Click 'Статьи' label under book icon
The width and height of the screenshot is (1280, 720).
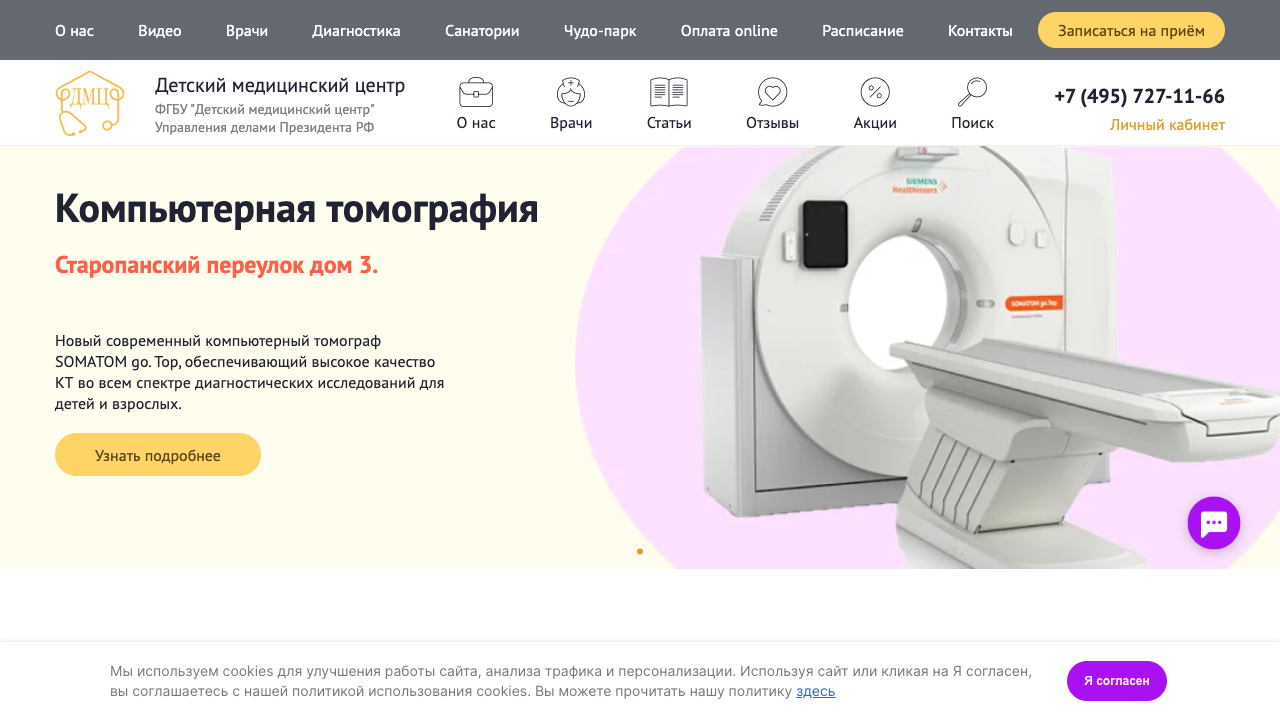pos(669,123)
